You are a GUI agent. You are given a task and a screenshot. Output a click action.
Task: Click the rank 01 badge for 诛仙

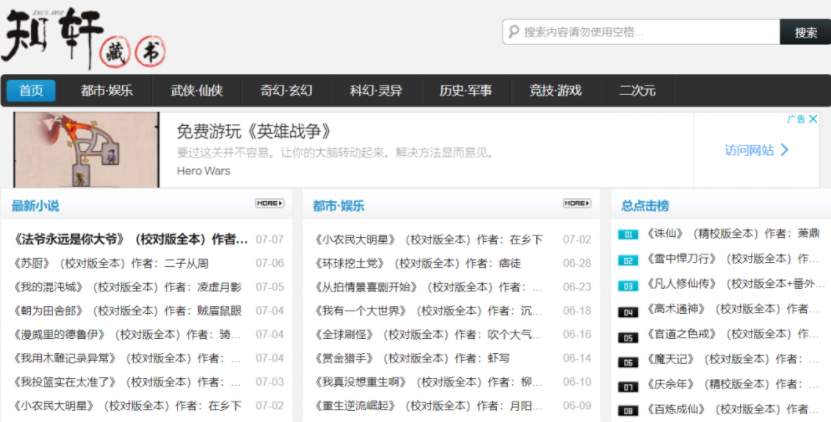[628, 235]
